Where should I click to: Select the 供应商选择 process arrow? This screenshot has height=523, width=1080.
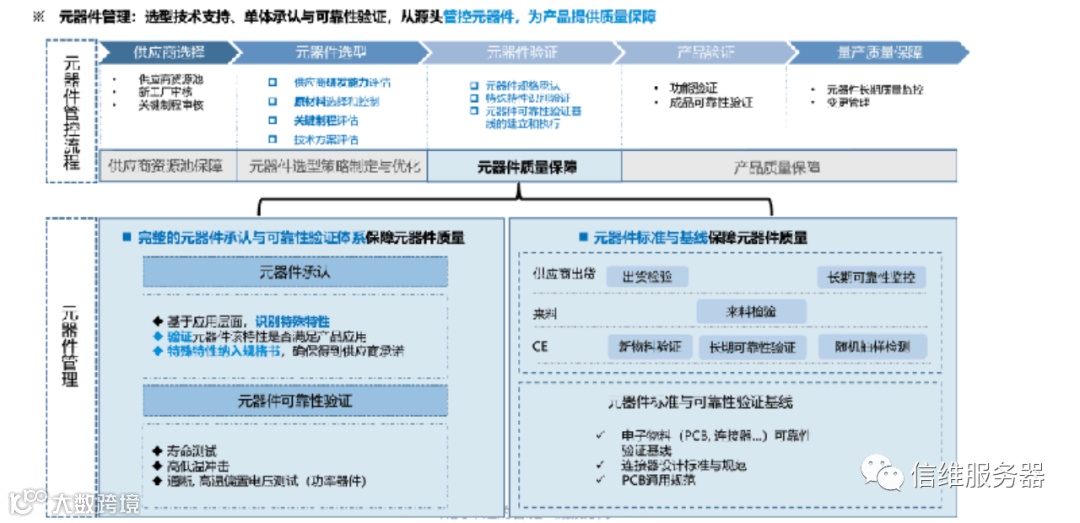point(169,52)
